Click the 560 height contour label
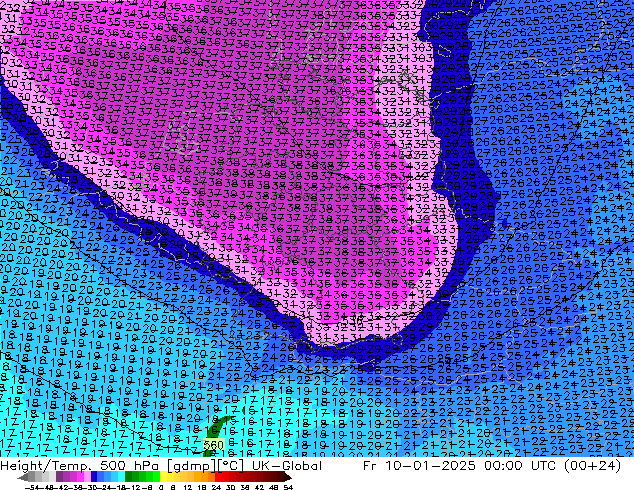Screen dimensions: 634x490 coord(213,445)
